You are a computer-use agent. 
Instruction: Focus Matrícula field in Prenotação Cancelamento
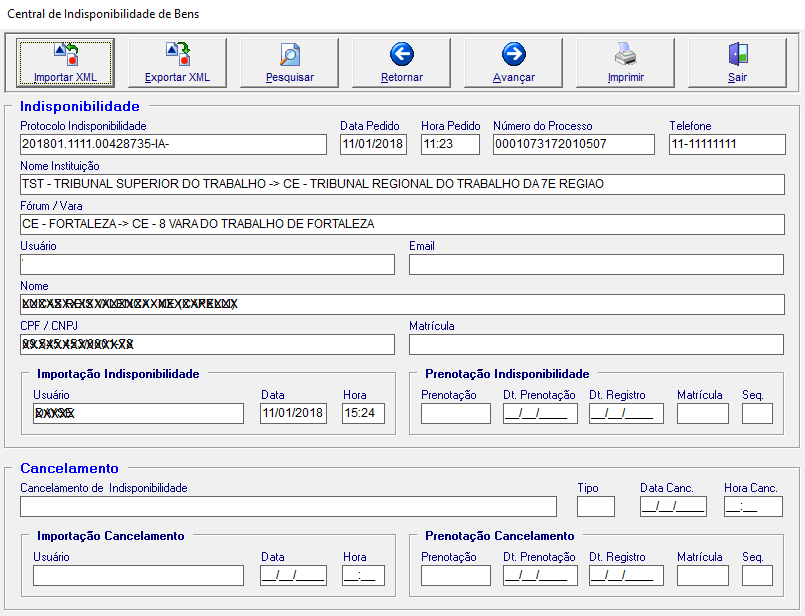point(703,575)
